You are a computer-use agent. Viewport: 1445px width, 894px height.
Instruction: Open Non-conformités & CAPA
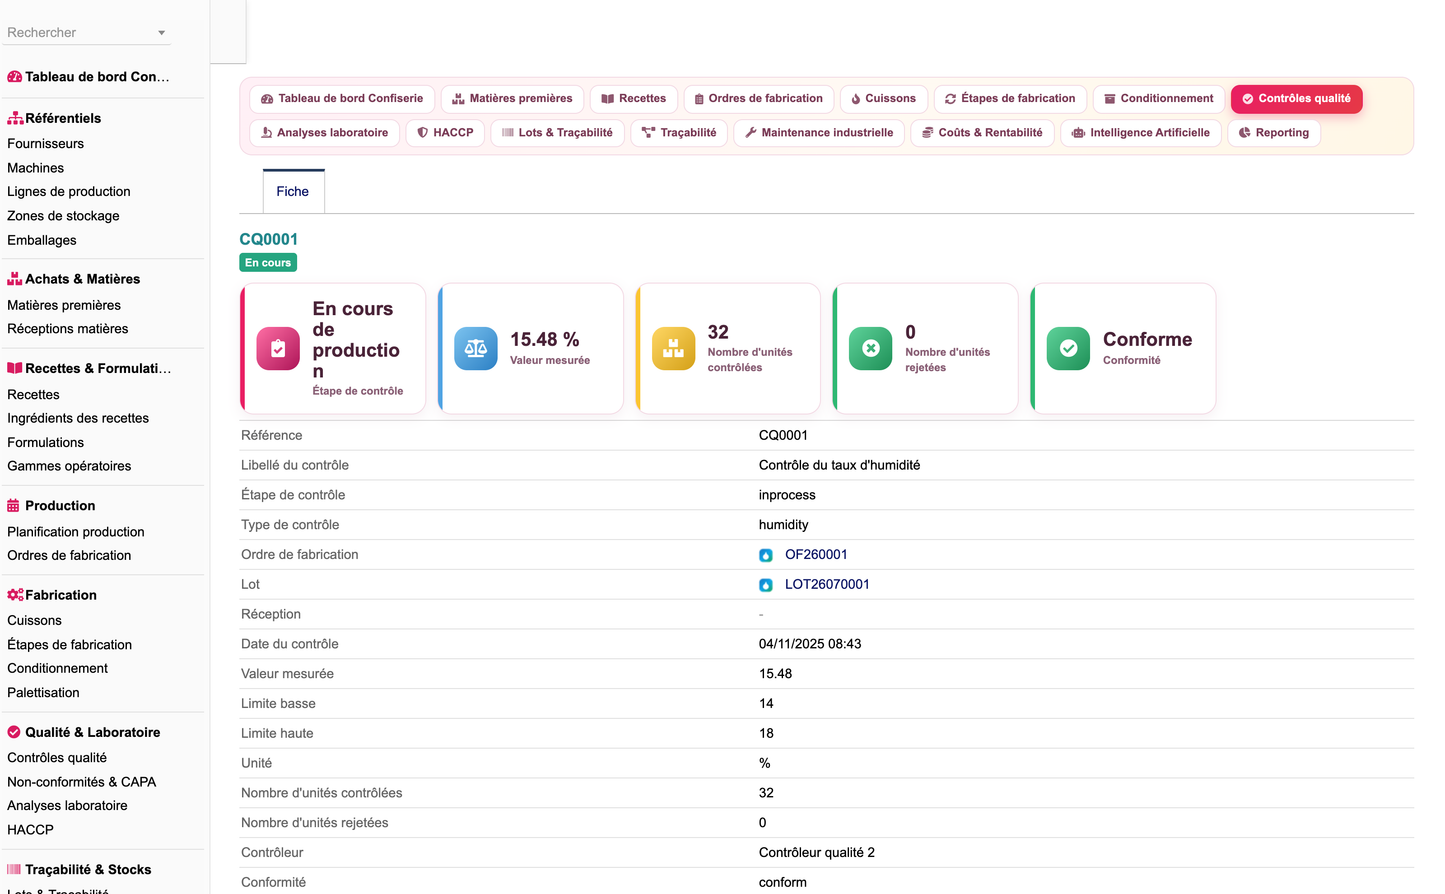[x=82, y=782]
